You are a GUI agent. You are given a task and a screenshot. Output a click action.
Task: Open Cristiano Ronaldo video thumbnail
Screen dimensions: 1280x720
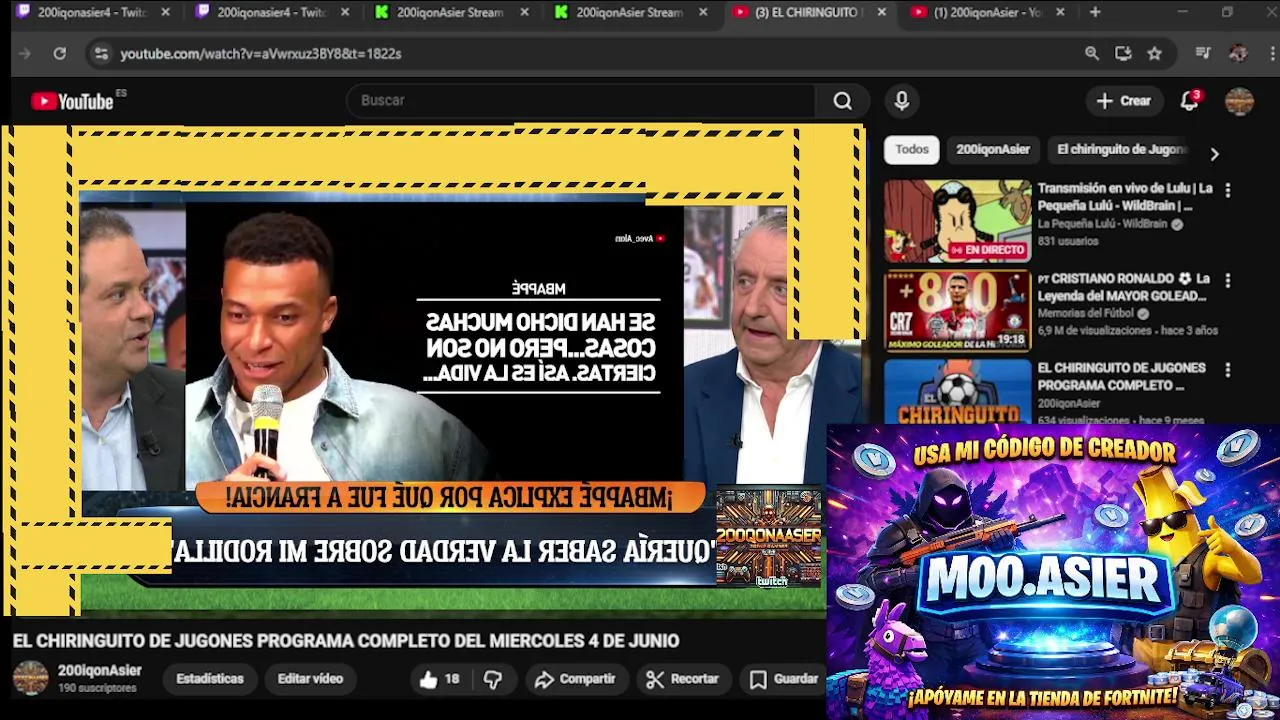(x=957, y=311)
